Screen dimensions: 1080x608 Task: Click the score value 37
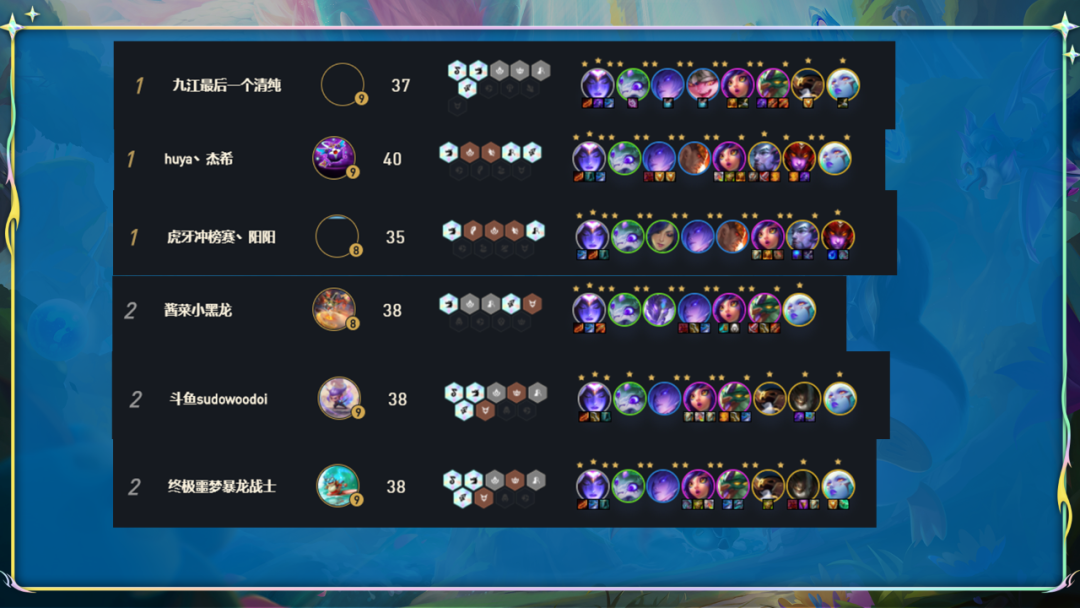(401, 85)
